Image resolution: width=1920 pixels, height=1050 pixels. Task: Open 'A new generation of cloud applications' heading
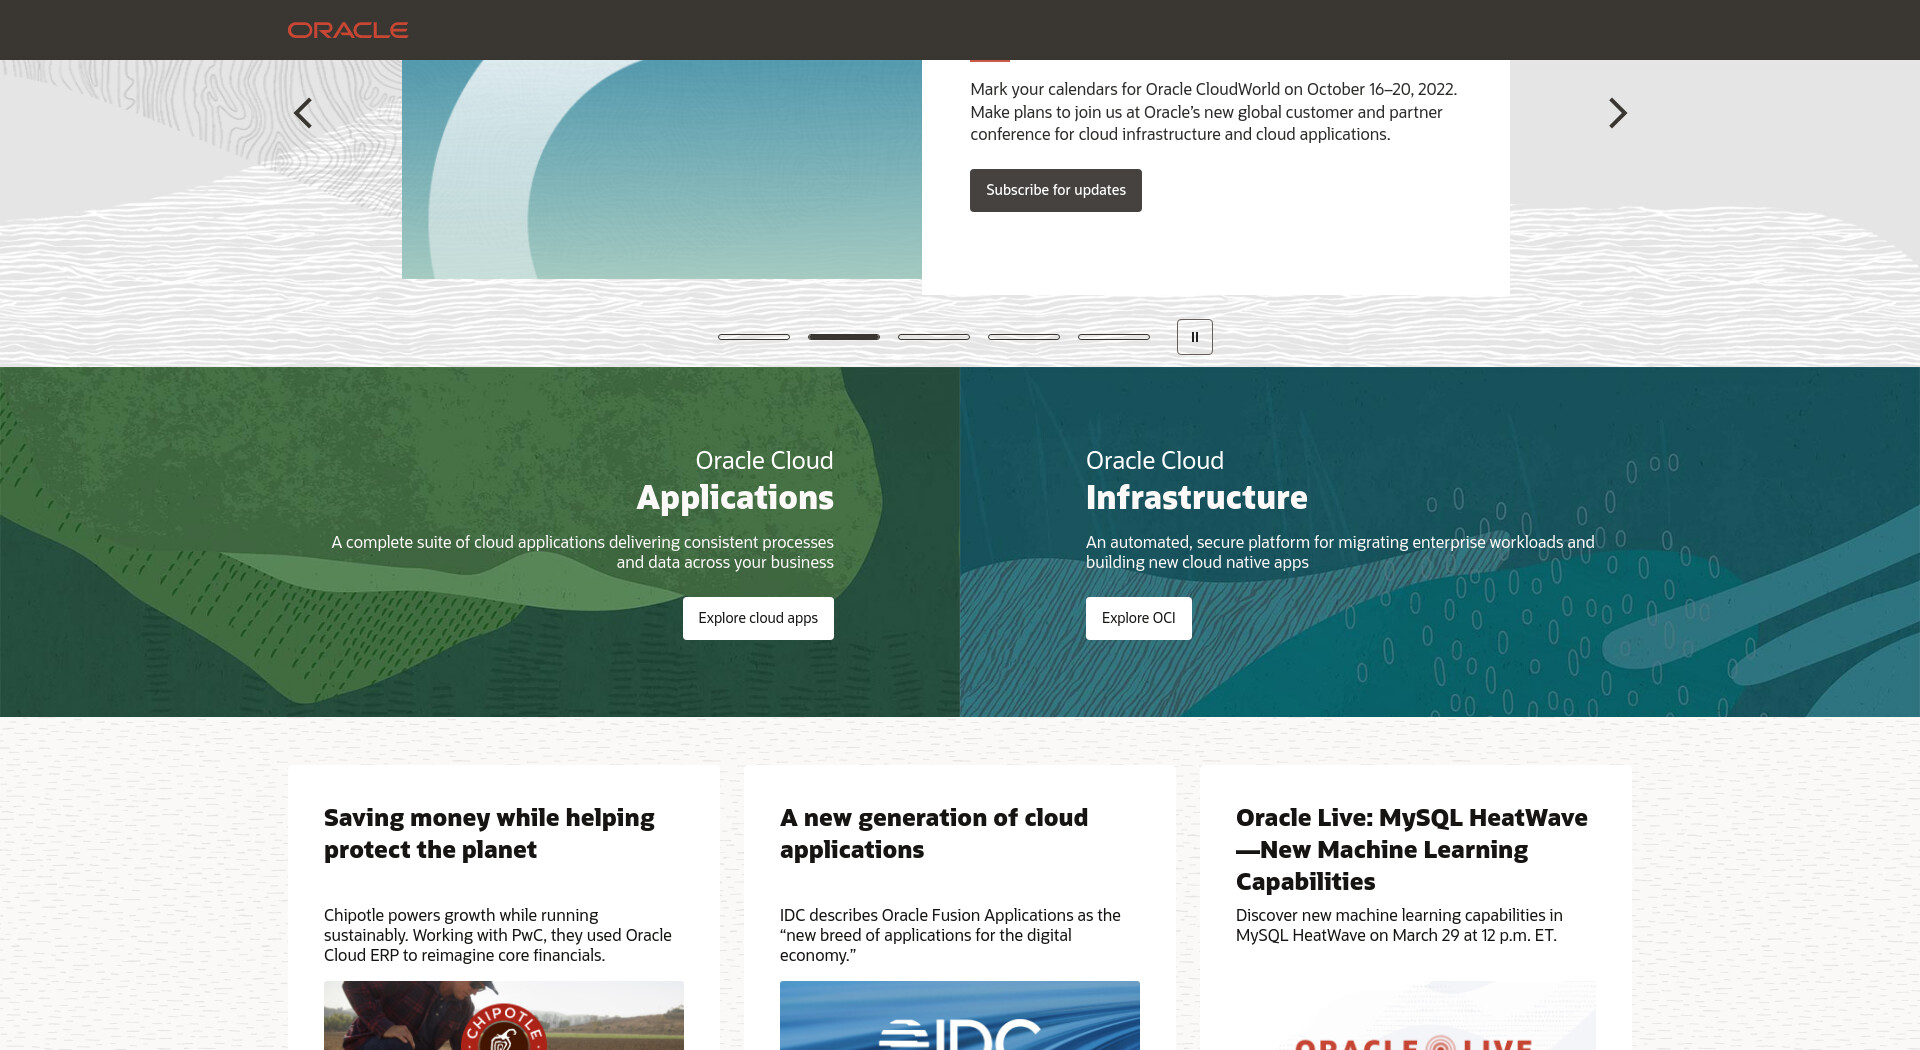click(x=934, y=833)
